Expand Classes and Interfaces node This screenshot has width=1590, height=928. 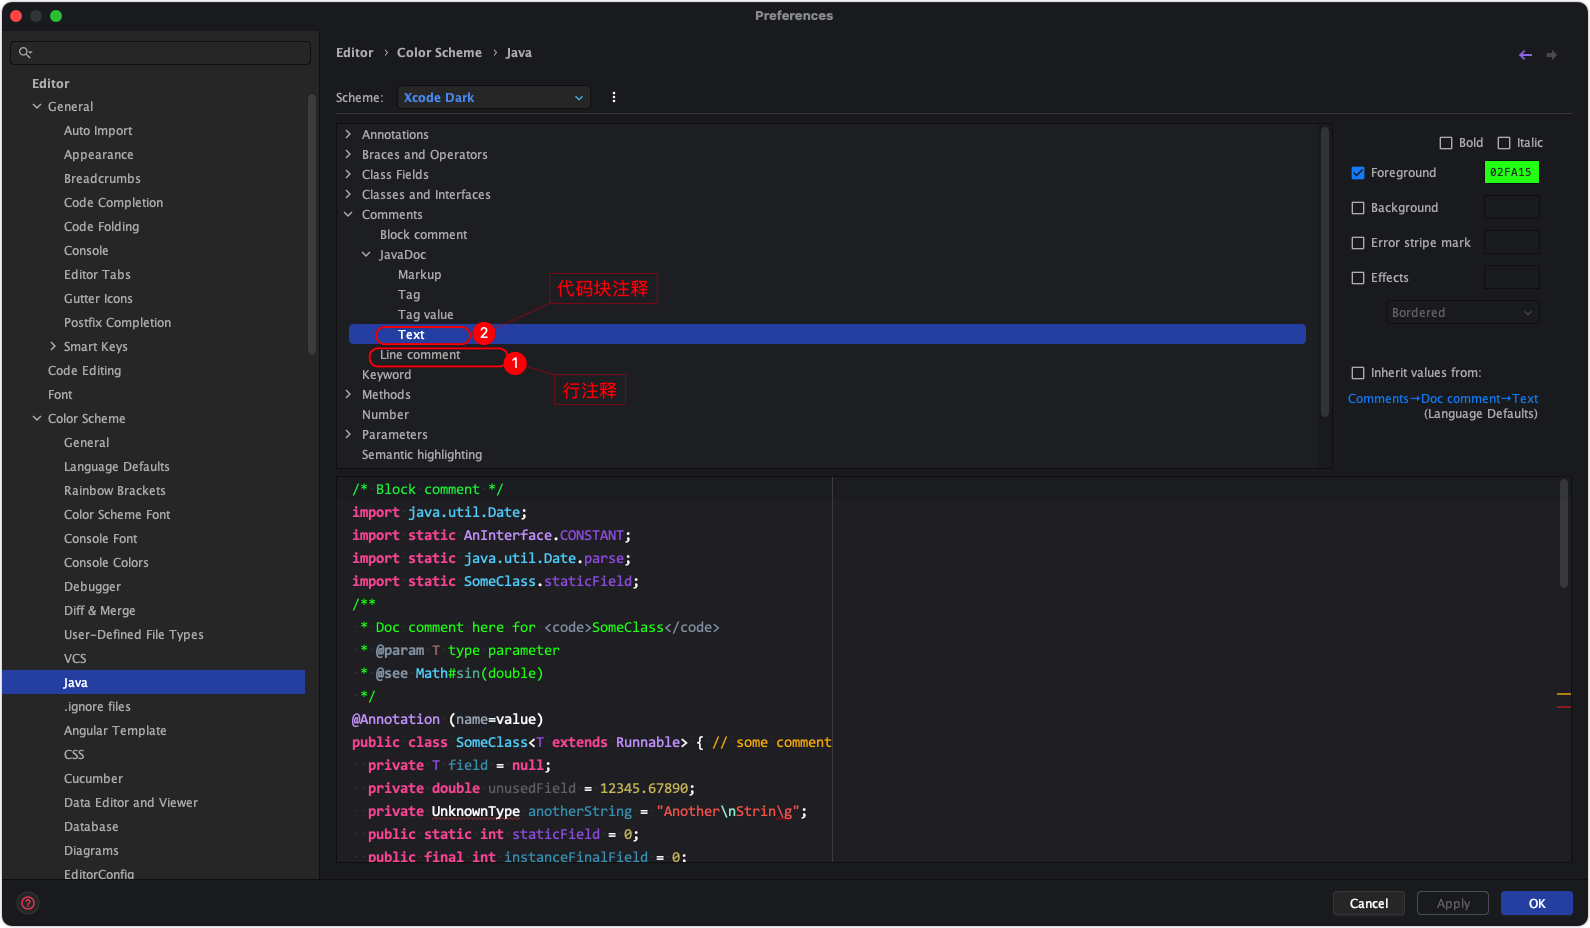(348, 194)
